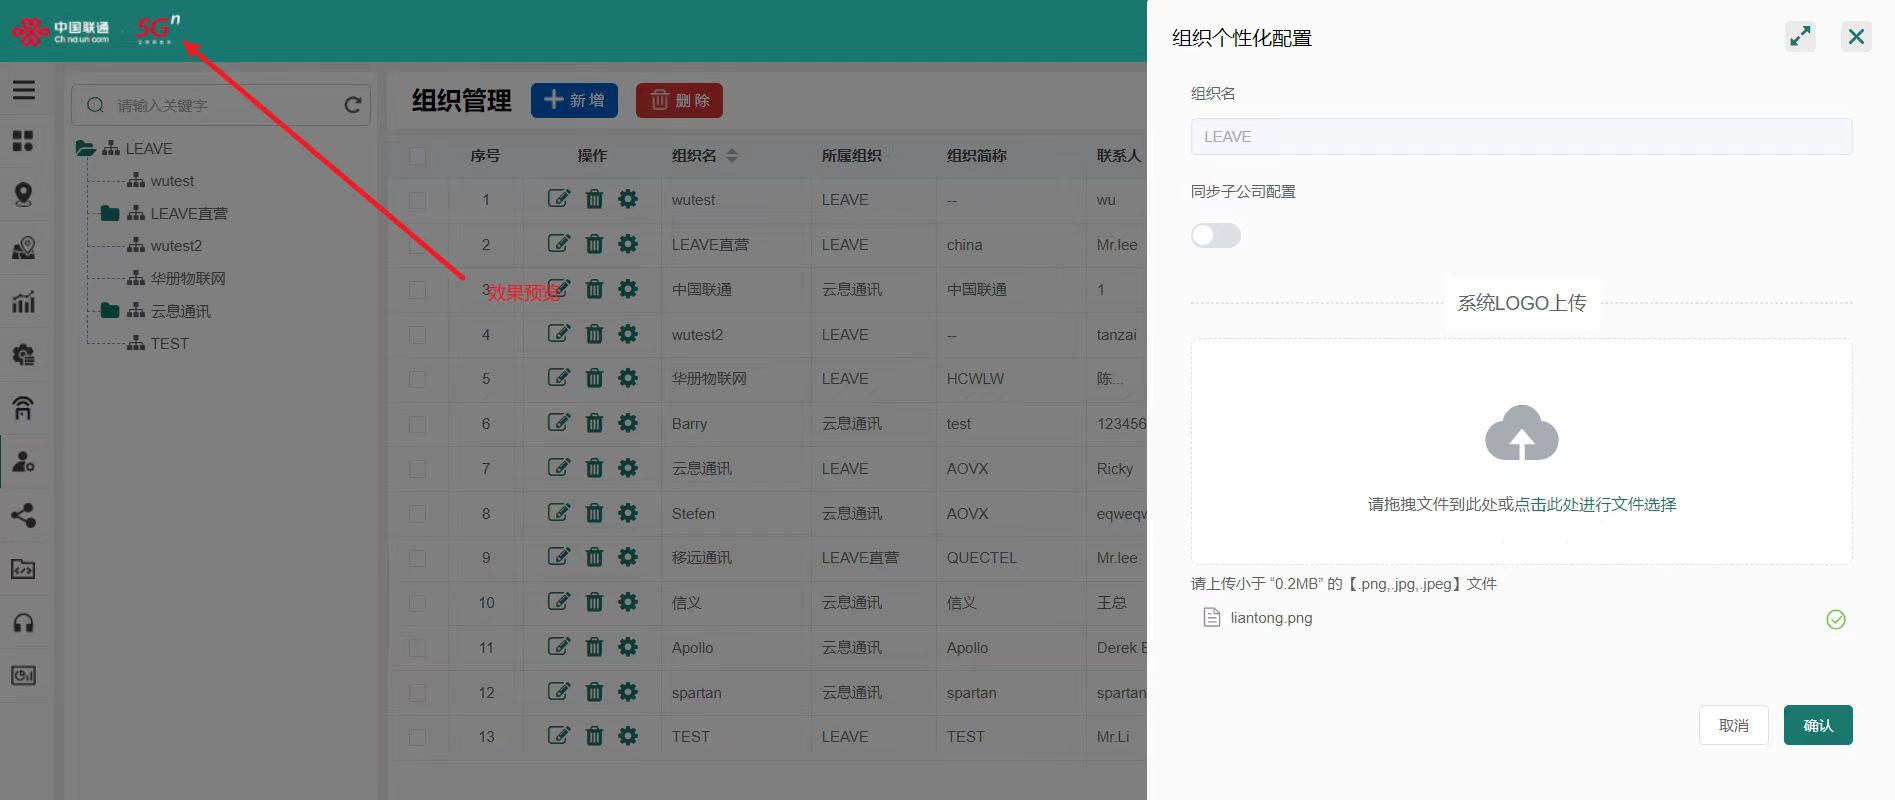Image resolution: width=1895 pixels, height=800 pixels.
Task: Click the trash icon for Barry row
Action: click(x=594, y=423)
